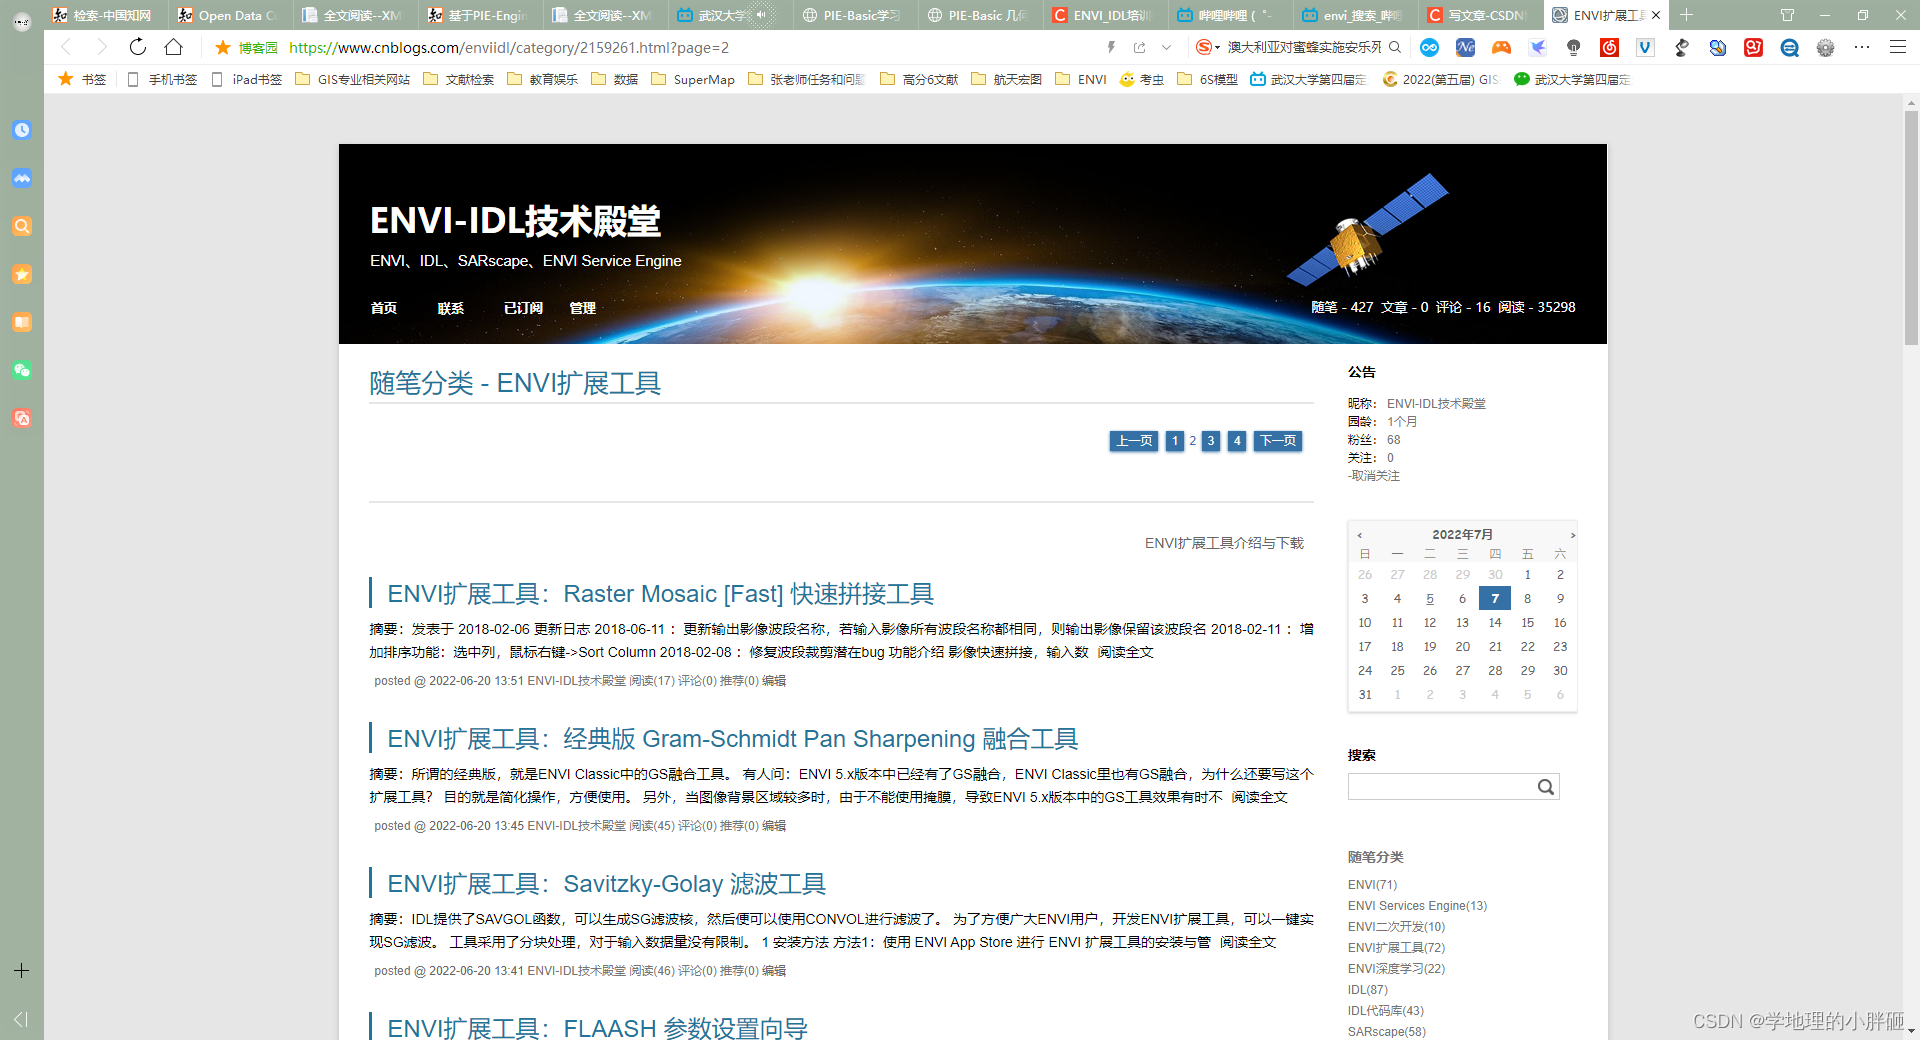The height and width of the screenshot is (1040, 1920).
Task: Open the SuperMap bookmark folder
Action: coord(693,79)
